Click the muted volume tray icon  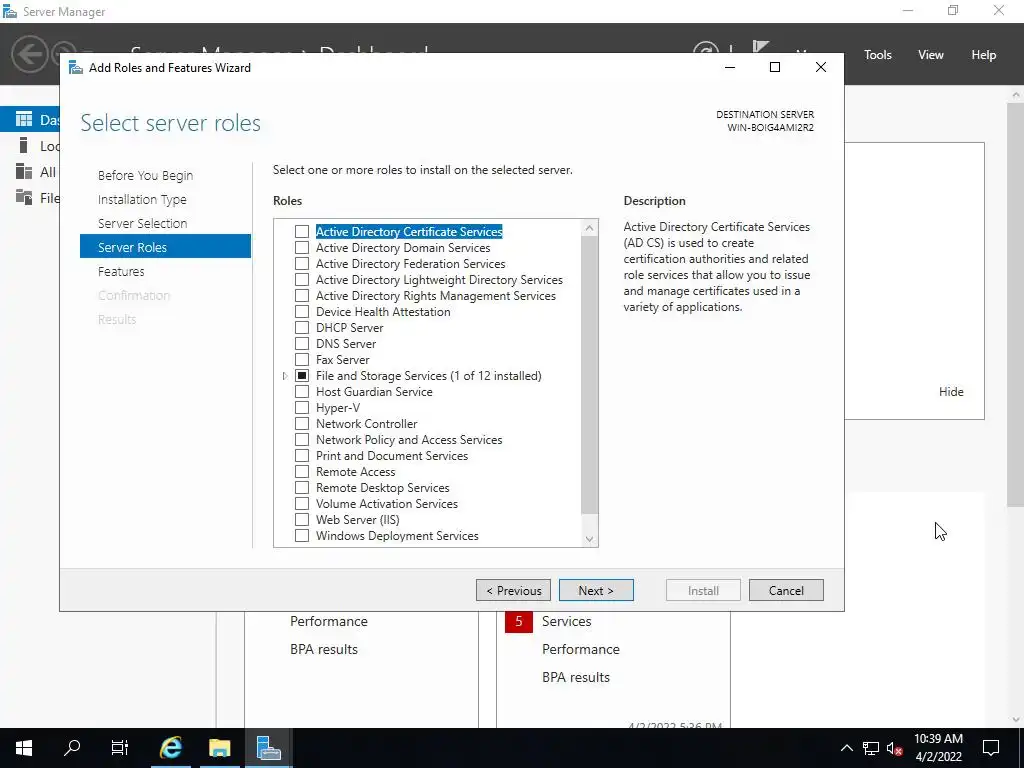coord(894,748)
